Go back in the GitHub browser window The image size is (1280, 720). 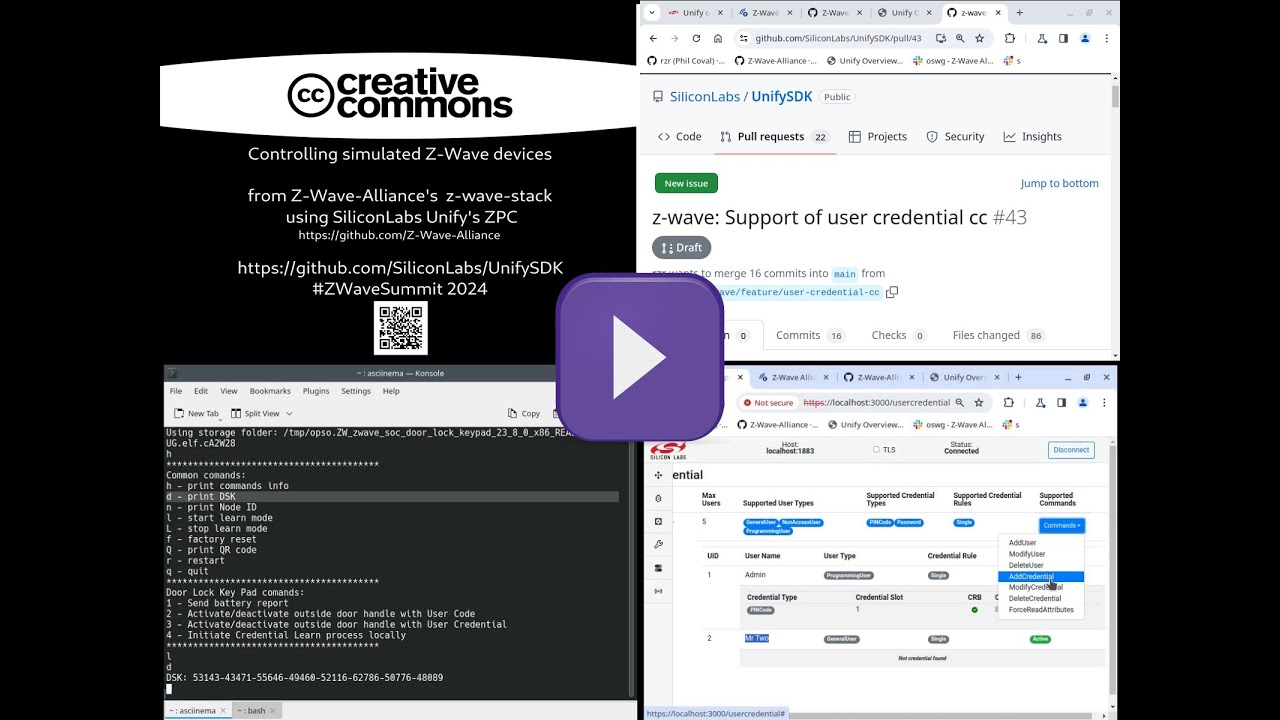[x=653, y=39]
